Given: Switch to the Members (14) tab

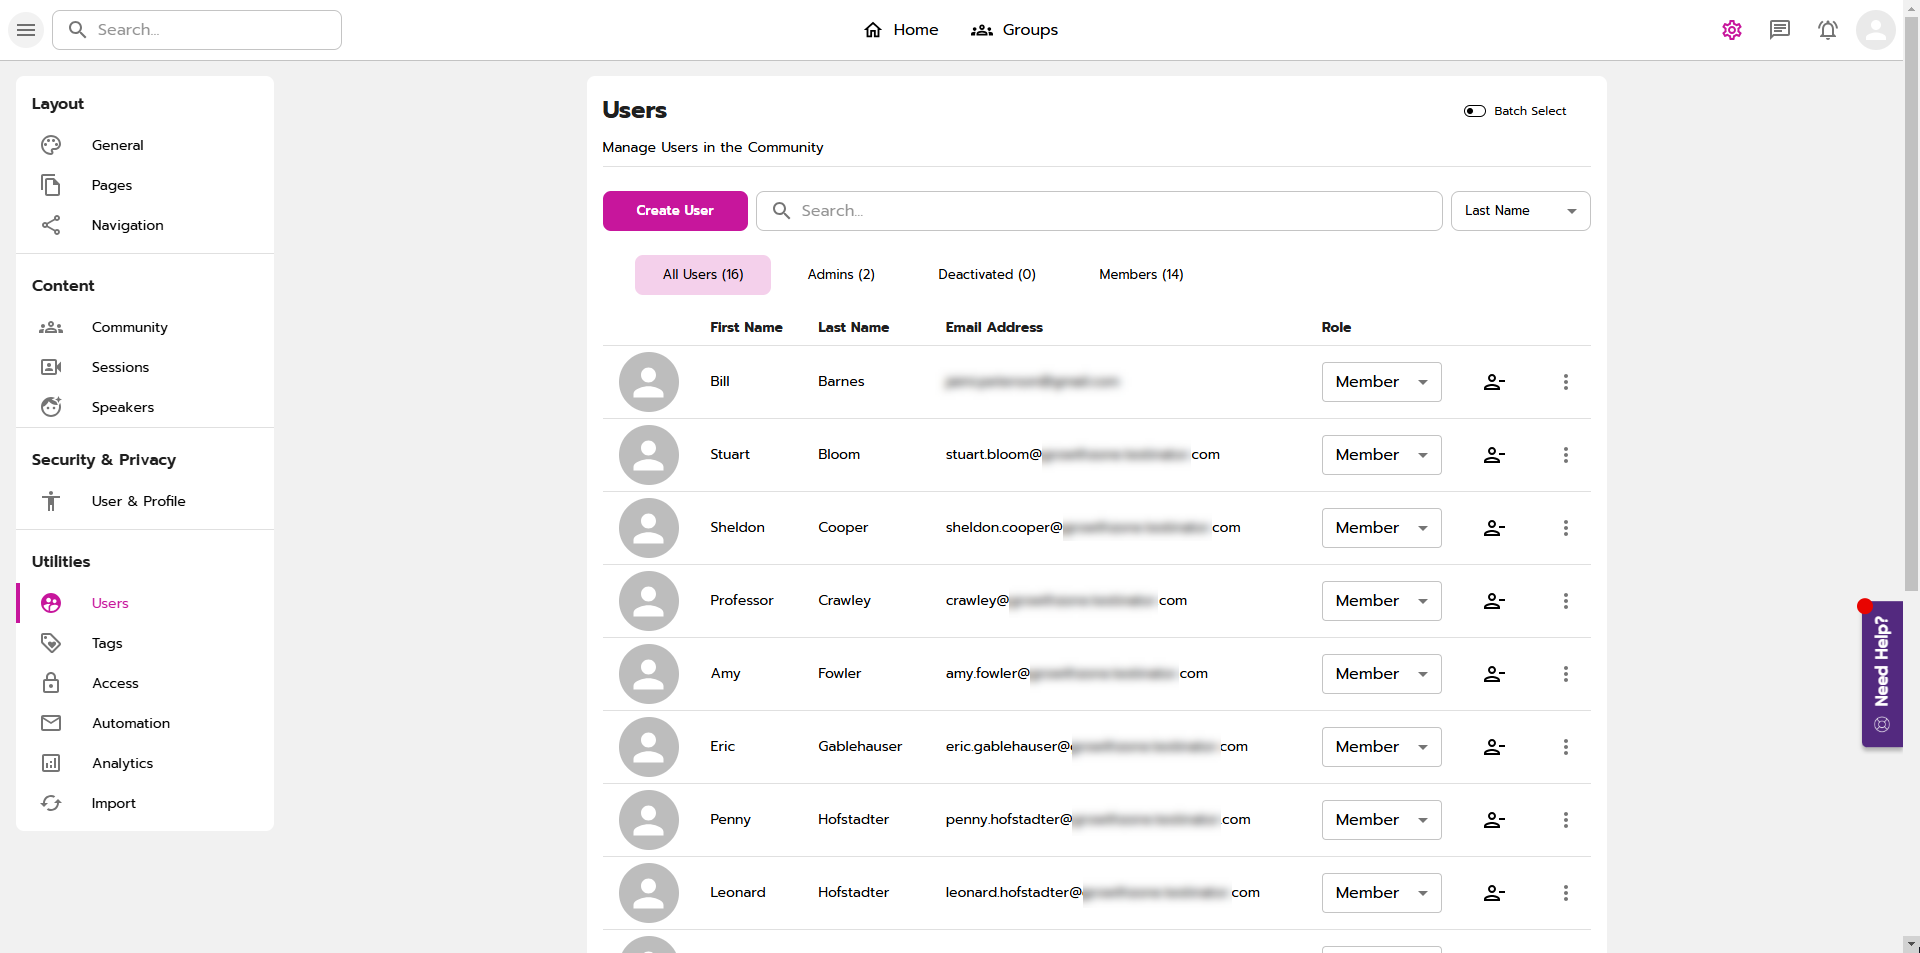Looking at the screenshot, I should tap(1141, 275).
